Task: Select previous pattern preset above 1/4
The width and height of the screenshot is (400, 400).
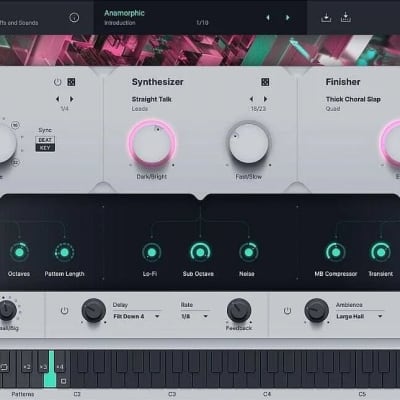Action: pyautogui.click(x=58, y=99)
